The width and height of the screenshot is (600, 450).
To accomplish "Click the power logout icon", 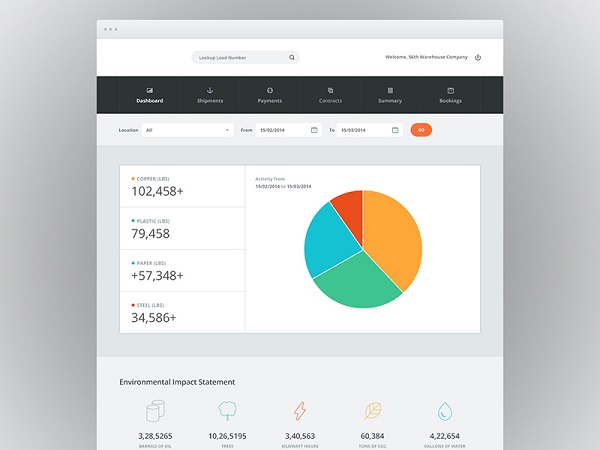I will pyautogui.click(x=478, y=58).
